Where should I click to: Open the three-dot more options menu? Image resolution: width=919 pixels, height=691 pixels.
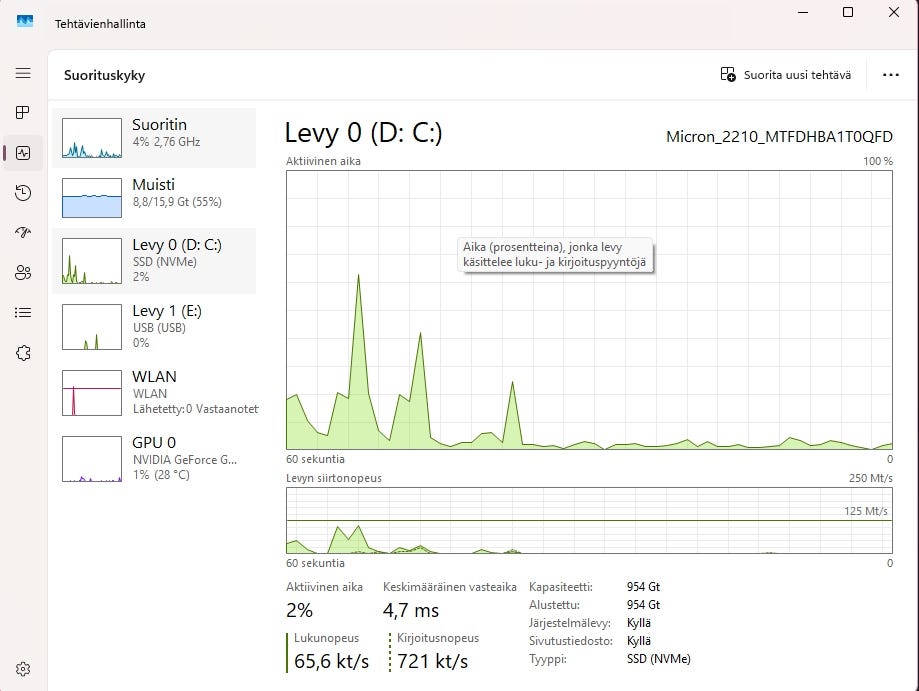click(890, 75)
